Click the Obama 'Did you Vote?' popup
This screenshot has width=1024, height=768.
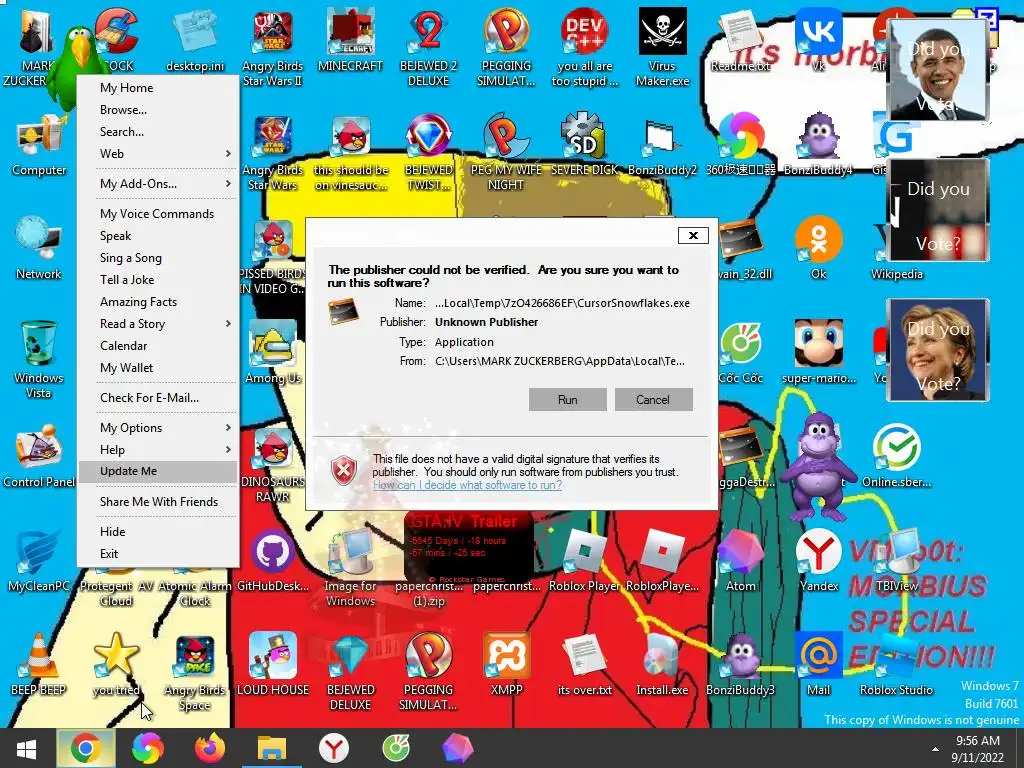click(x=938, y=70)
